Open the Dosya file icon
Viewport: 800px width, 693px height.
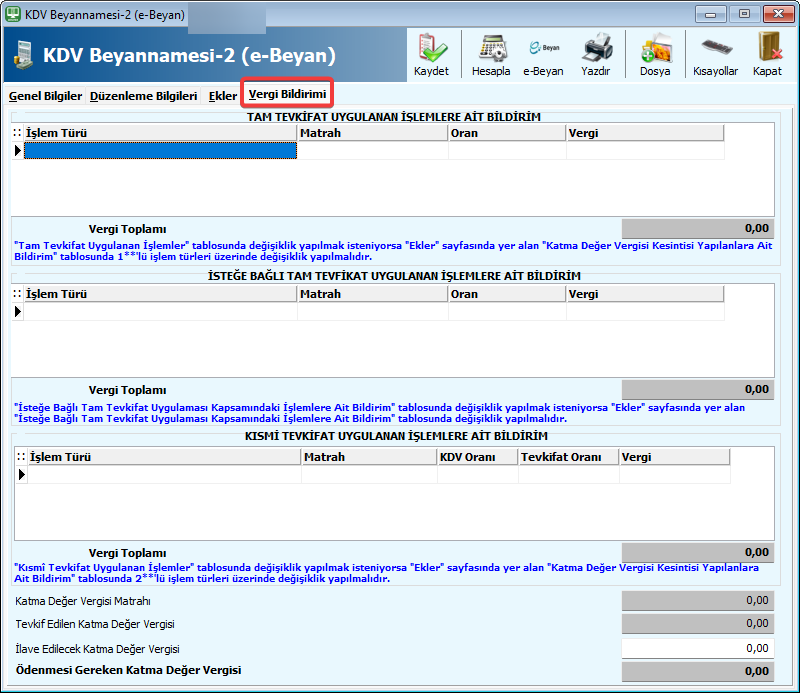pyautogui.click(x=655, y=54)
